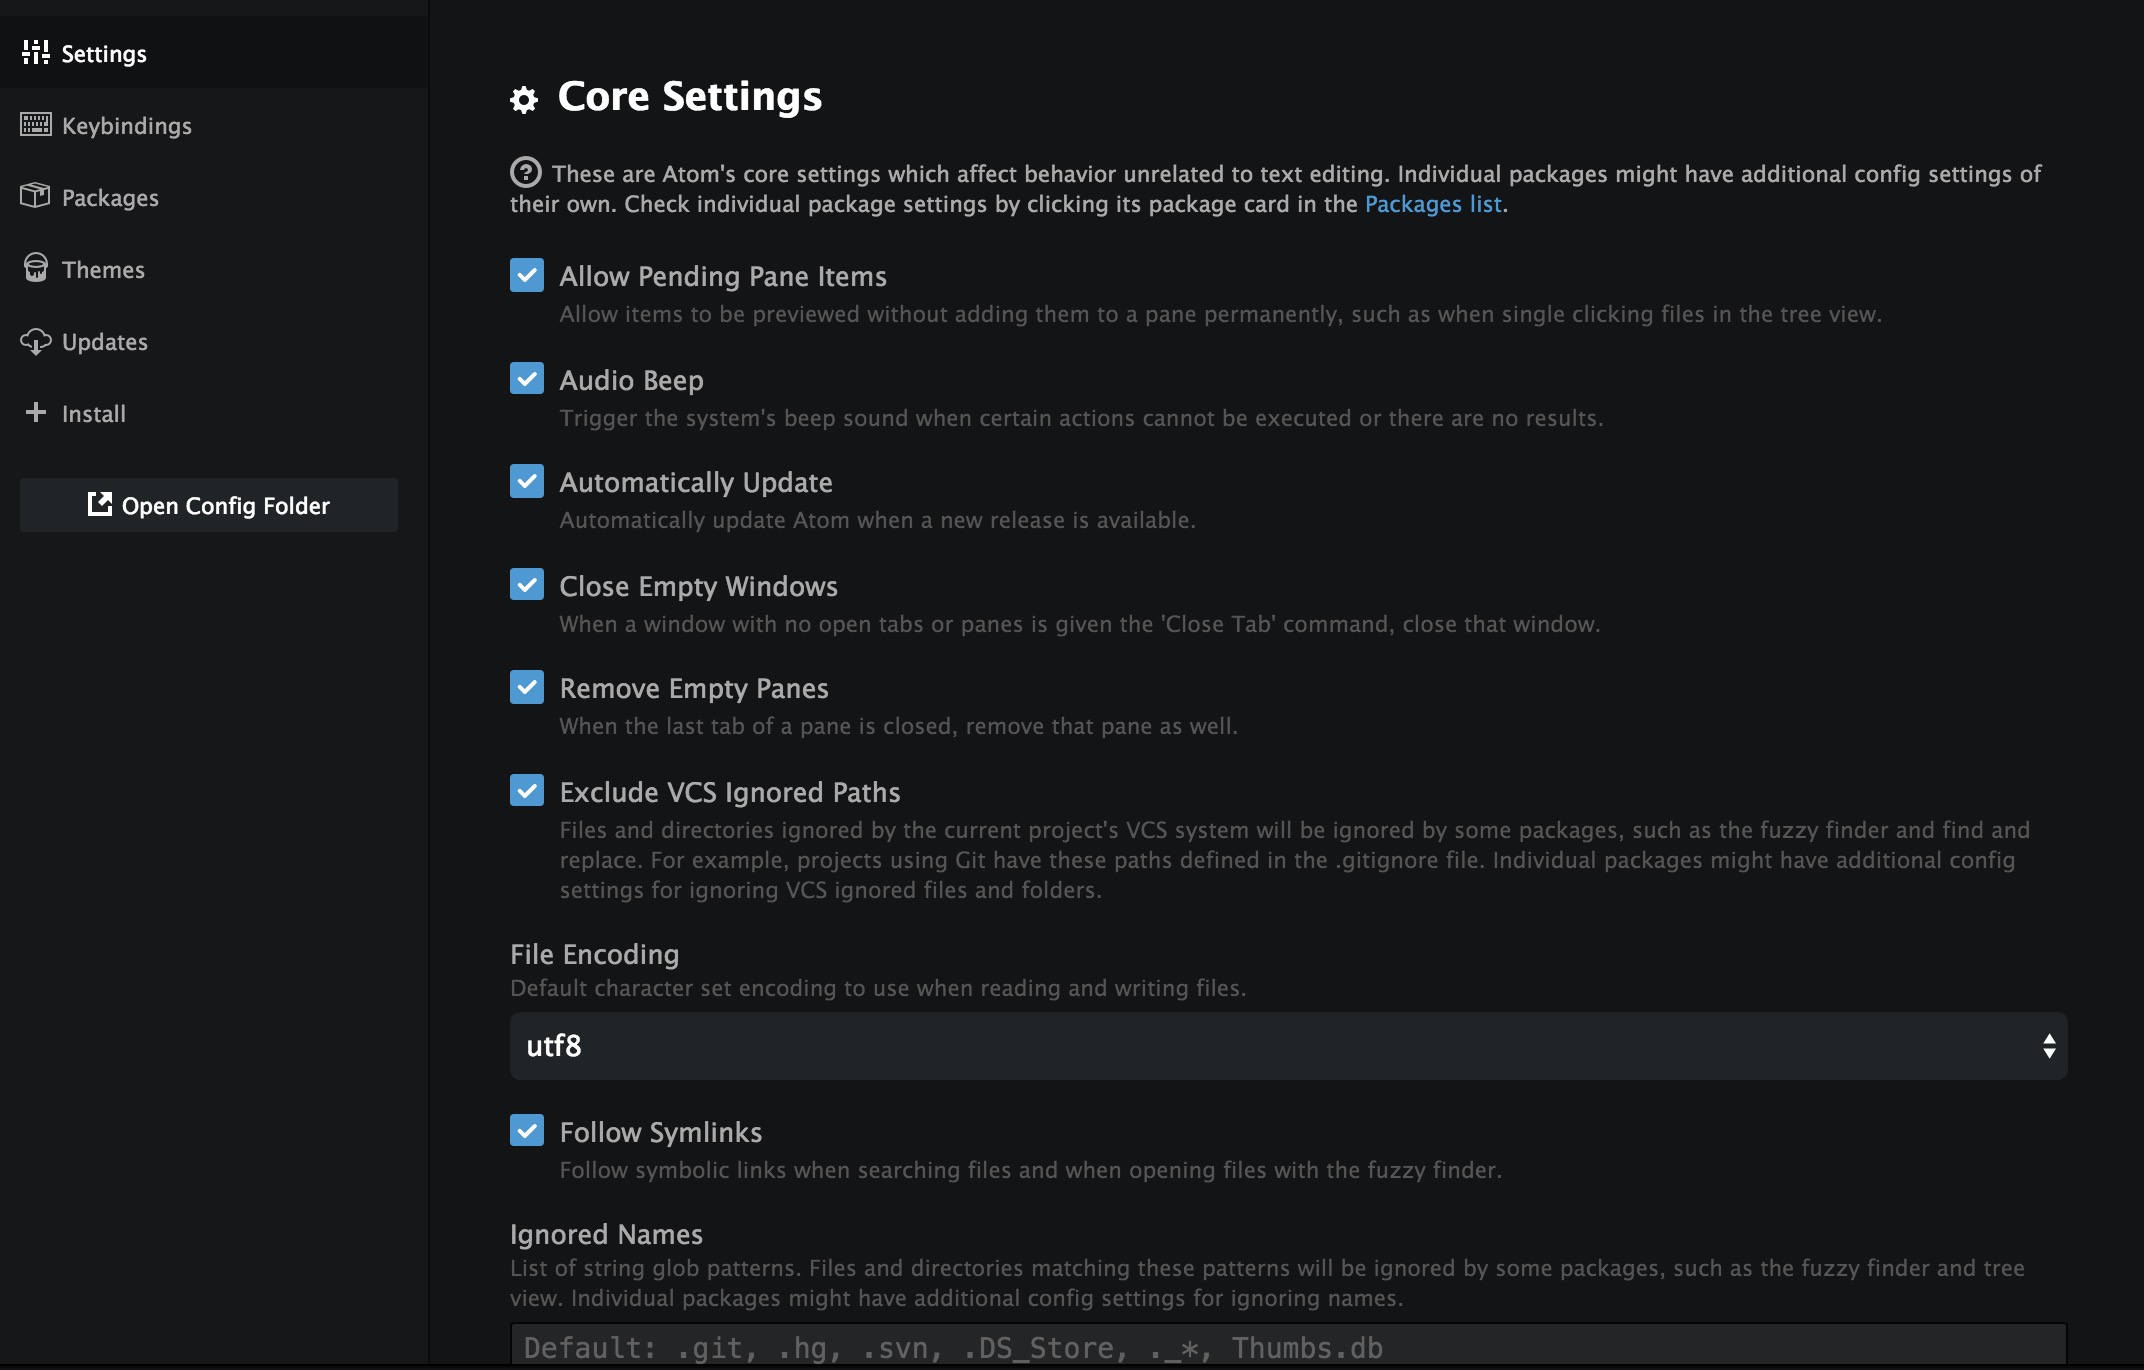Click Ignored Names input field
2144x1370 pixels.
(x=1288, y=1345)
